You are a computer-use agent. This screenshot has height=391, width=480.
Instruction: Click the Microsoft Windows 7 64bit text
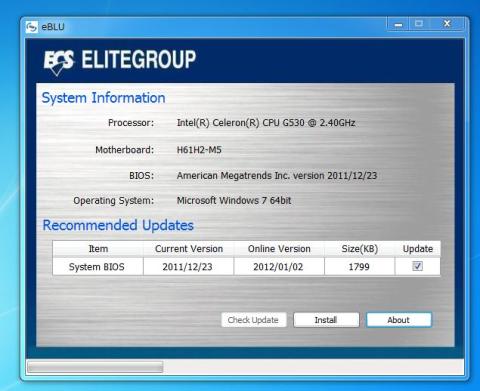234,201
